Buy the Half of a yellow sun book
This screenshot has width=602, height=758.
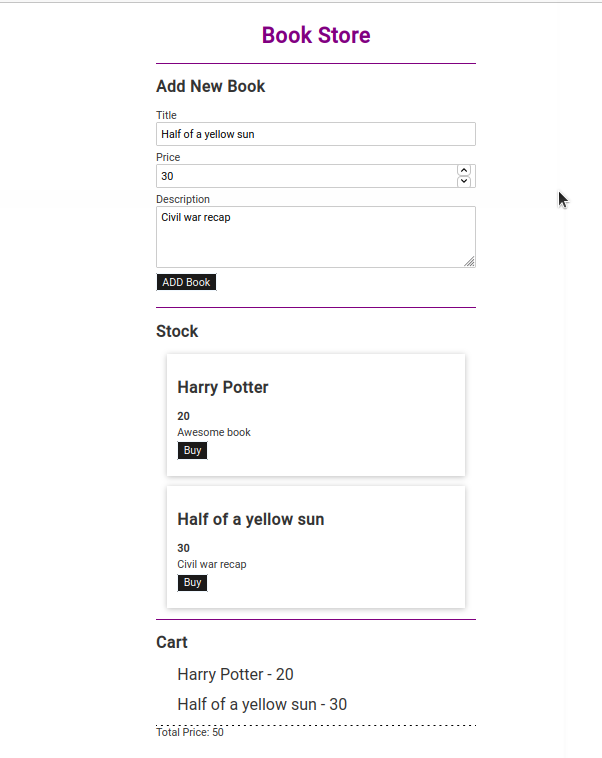coord(192,582)
